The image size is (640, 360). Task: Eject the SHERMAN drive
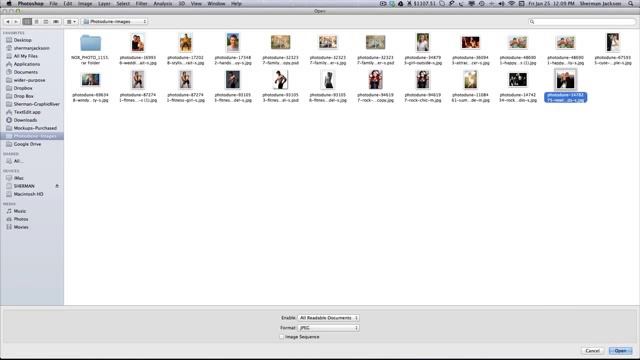pyautogui.click(x=57, y=186)
